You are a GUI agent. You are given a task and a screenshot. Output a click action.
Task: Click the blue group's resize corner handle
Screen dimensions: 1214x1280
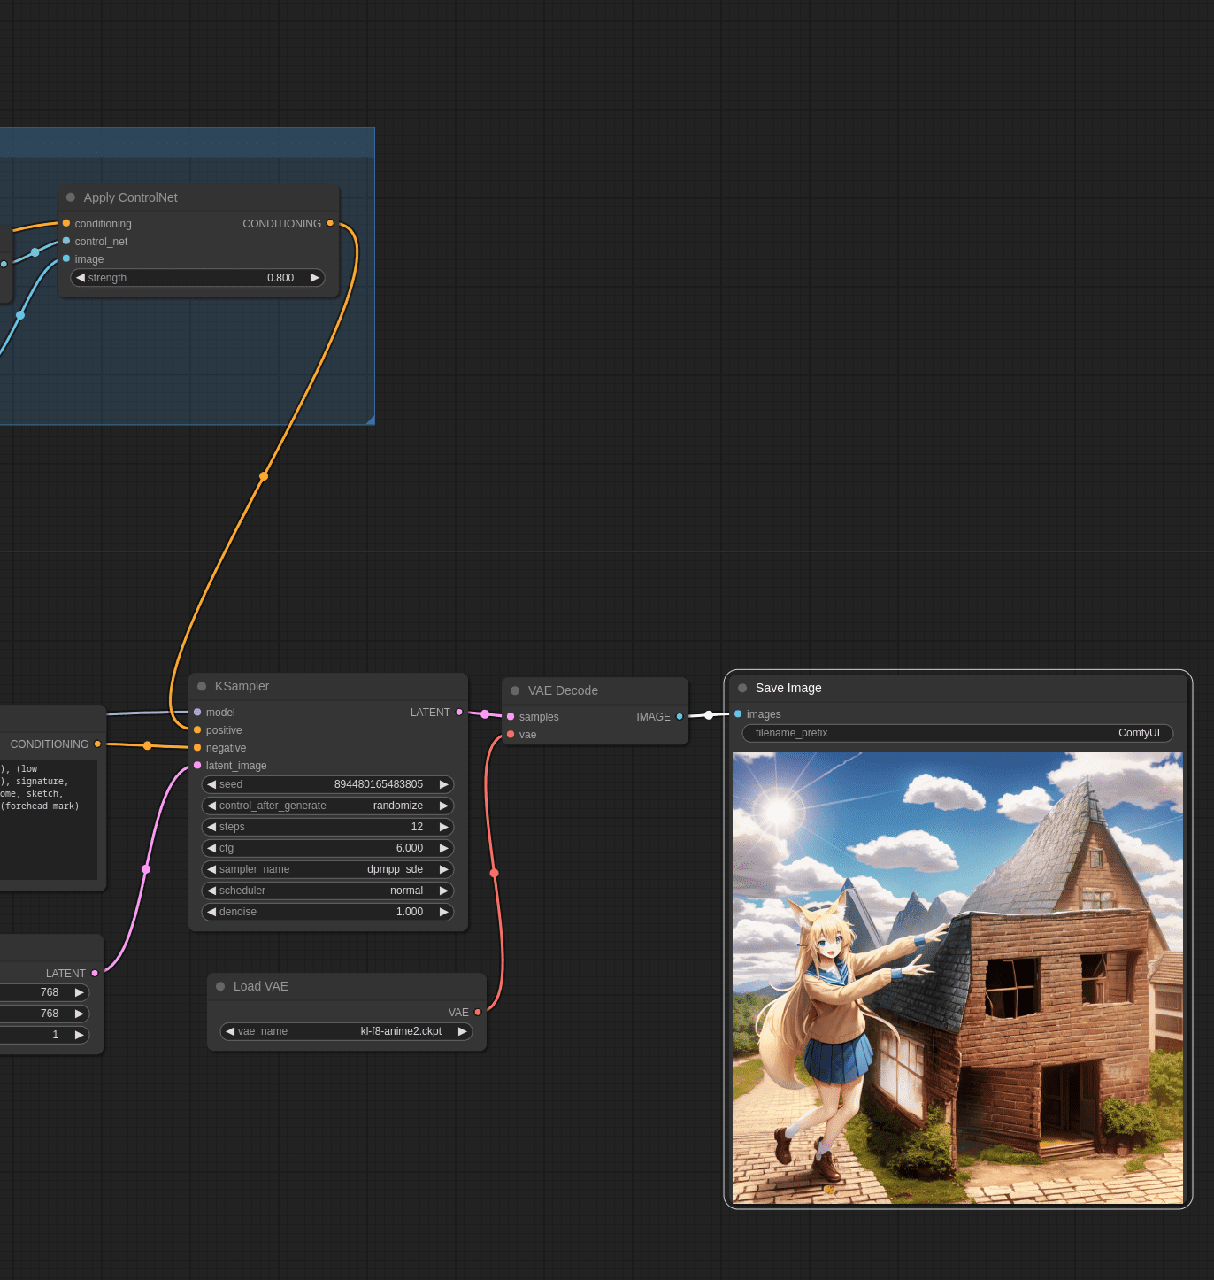370,421
